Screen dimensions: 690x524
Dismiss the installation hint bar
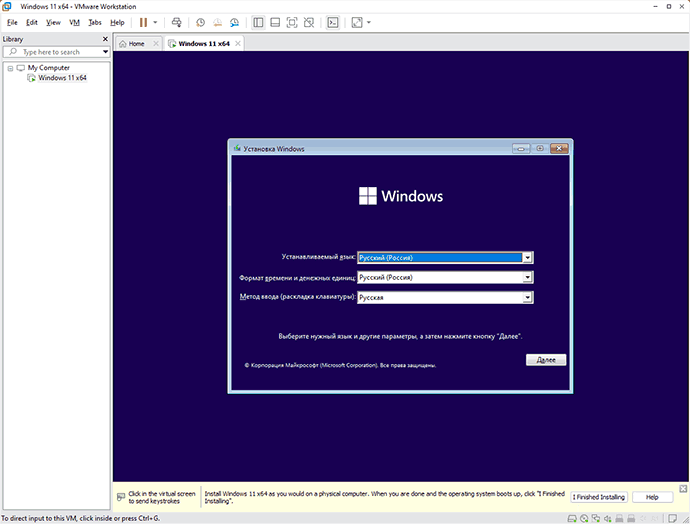coord(683,489)
